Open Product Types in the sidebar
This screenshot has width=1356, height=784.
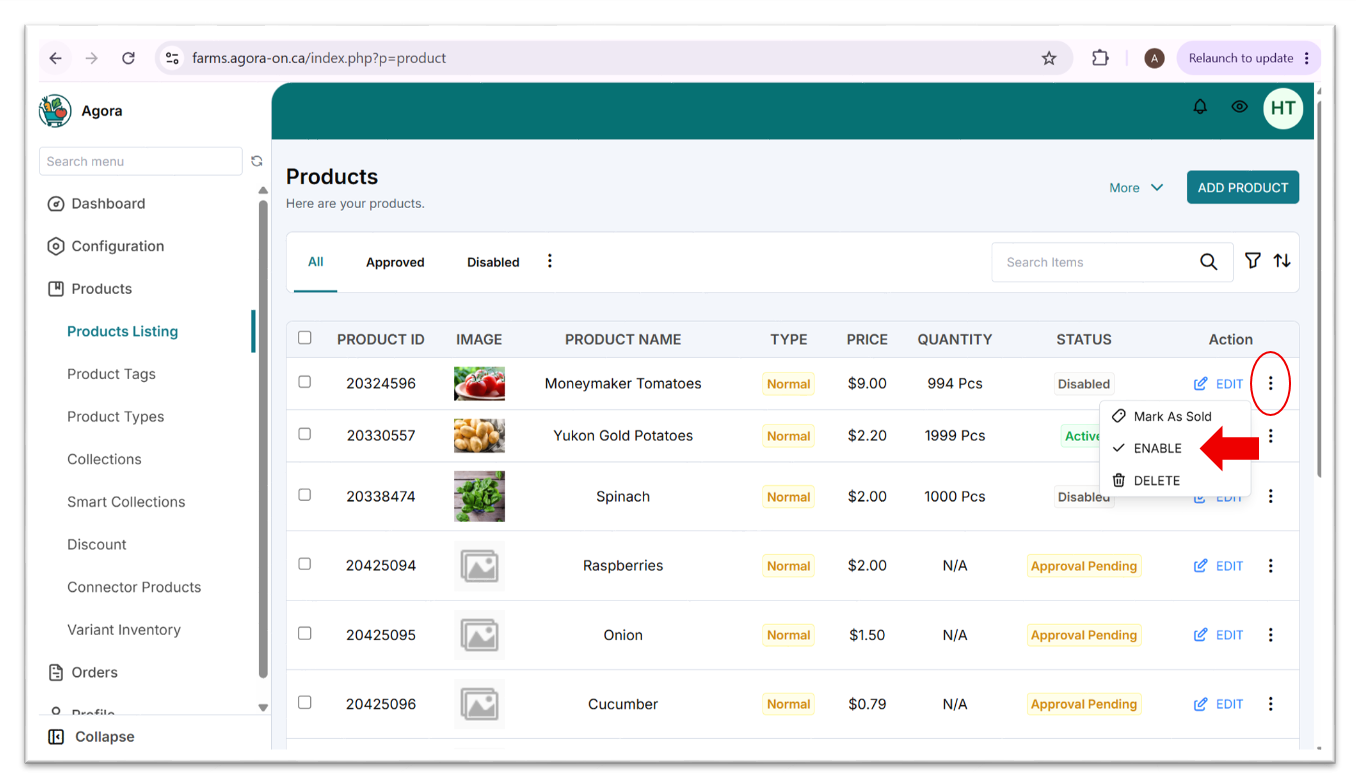pos(116,417)
